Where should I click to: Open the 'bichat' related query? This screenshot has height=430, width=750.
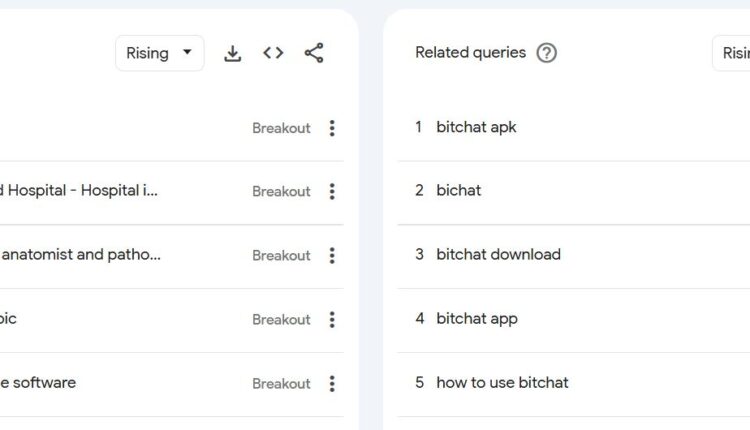(458, 190)
